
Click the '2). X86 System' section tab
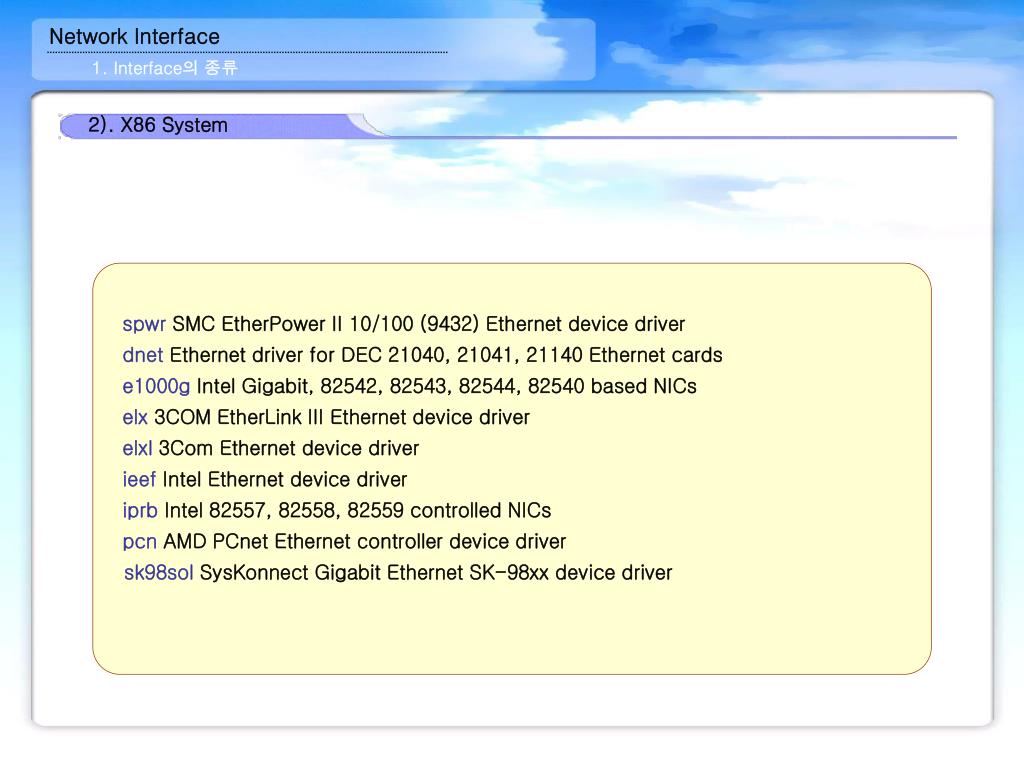(158, 125)
